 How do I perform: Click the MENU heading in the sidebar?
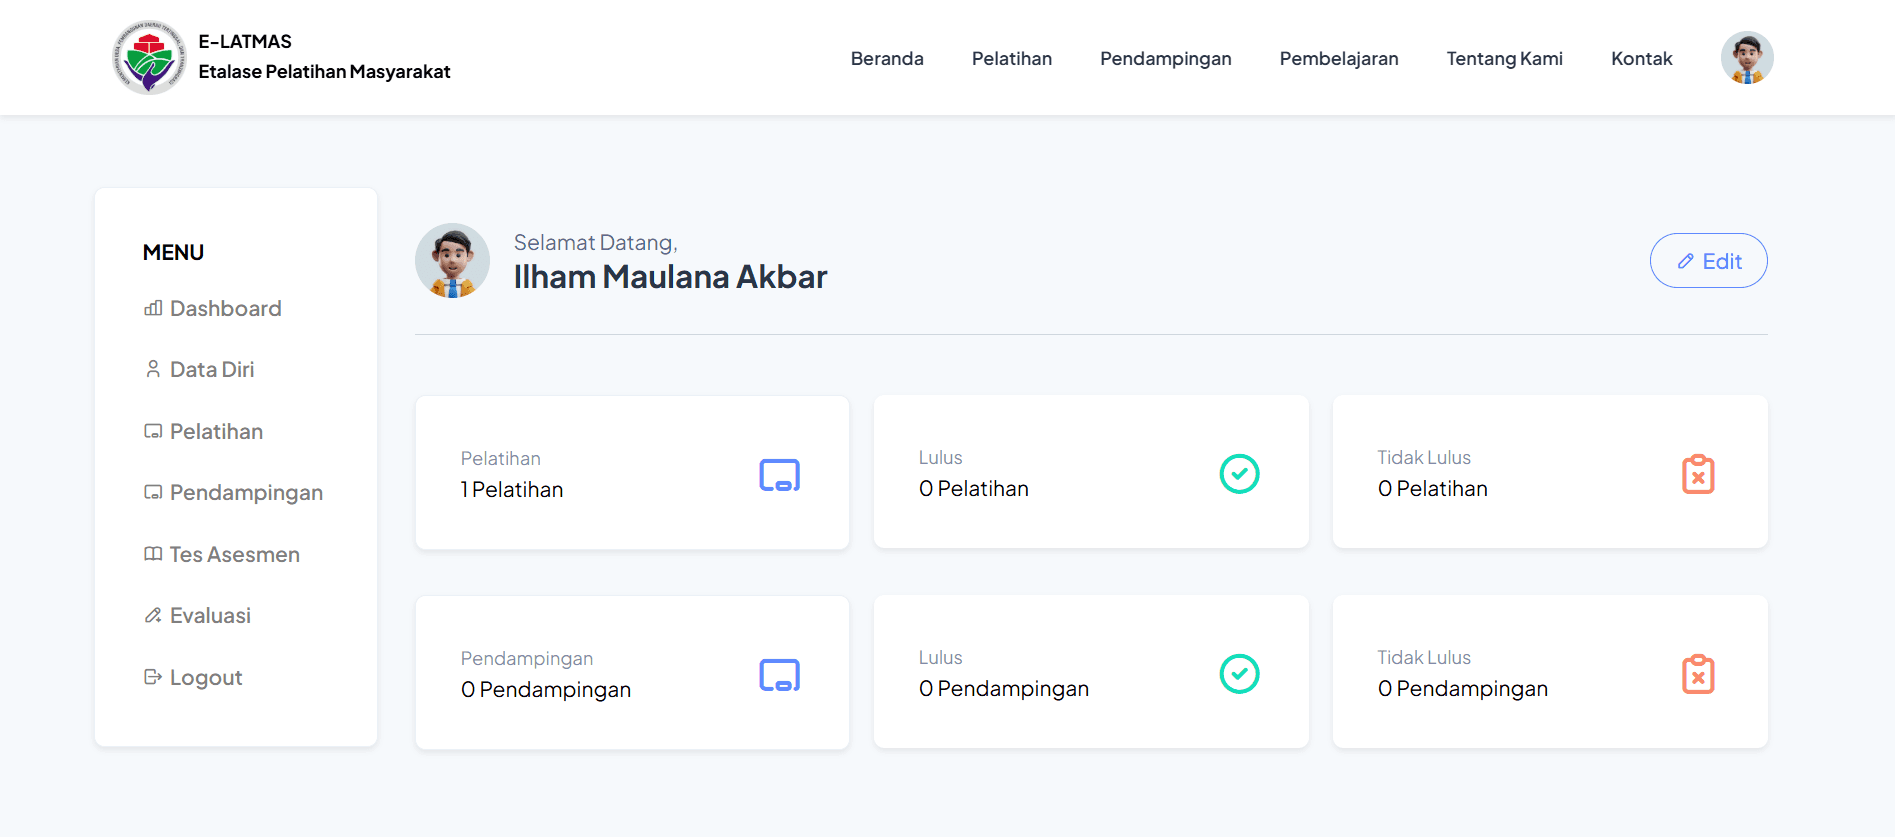pyautogui.click(x=173, y=252)
